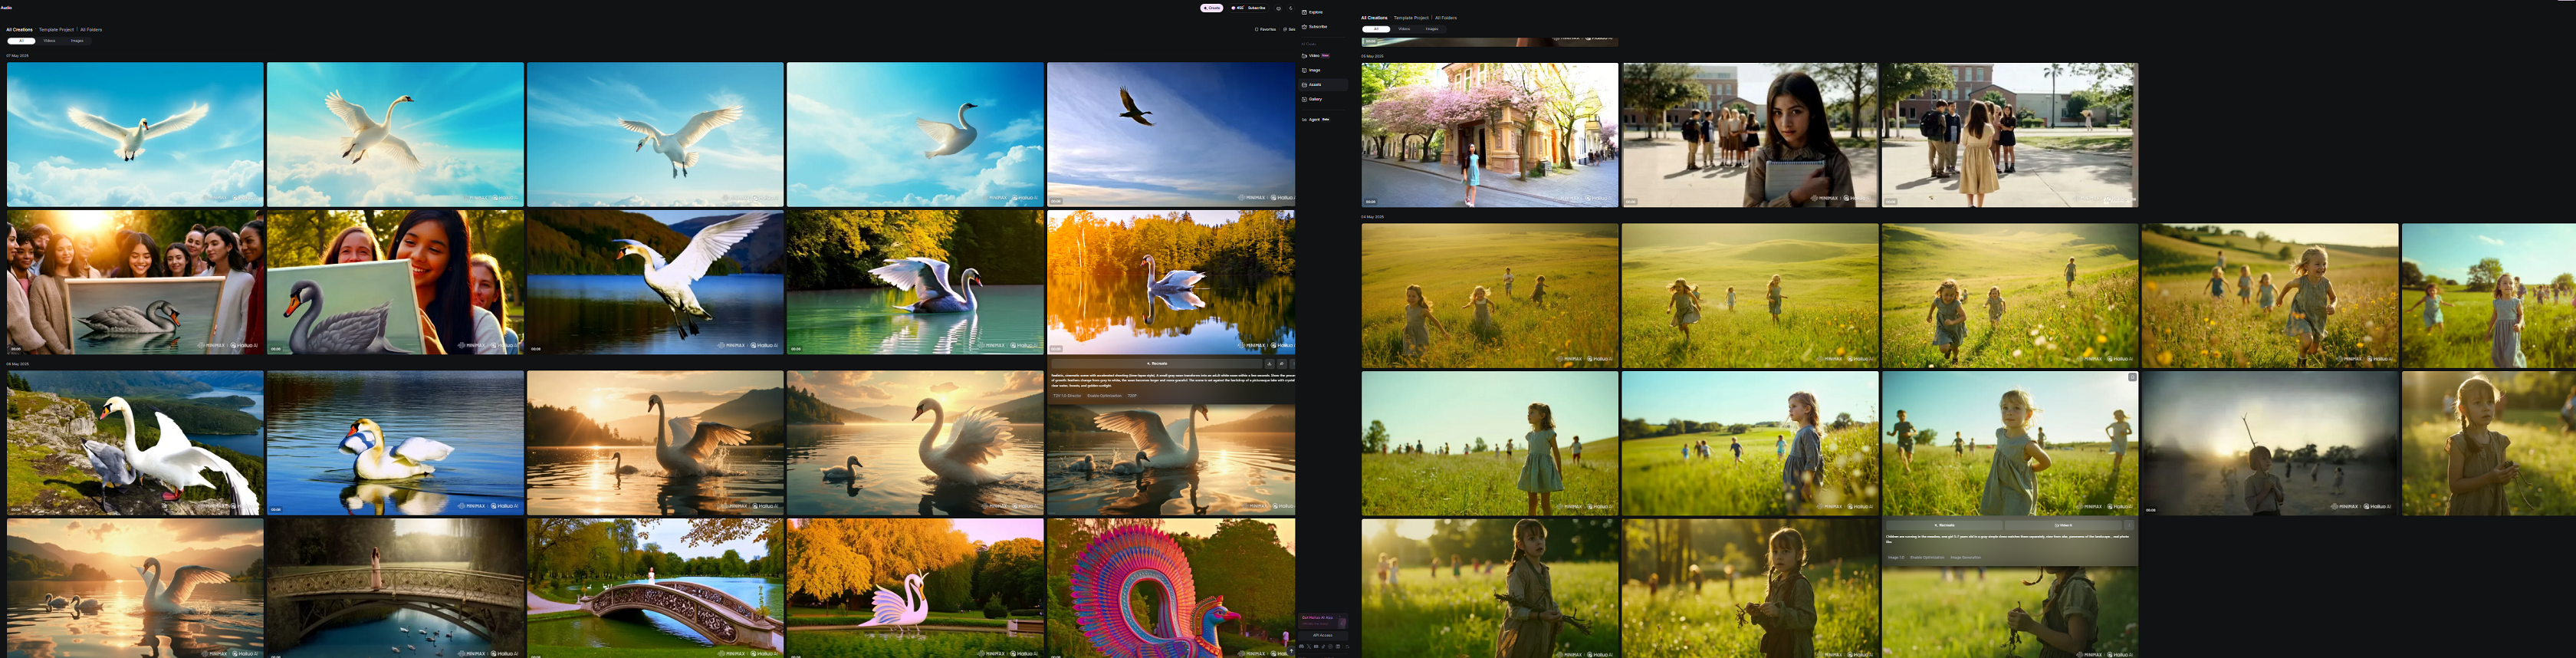This screenshot has height=658, width=2576.
Task: Open the AI Video creation page in the sidebar
Action: click(1315, 56)
